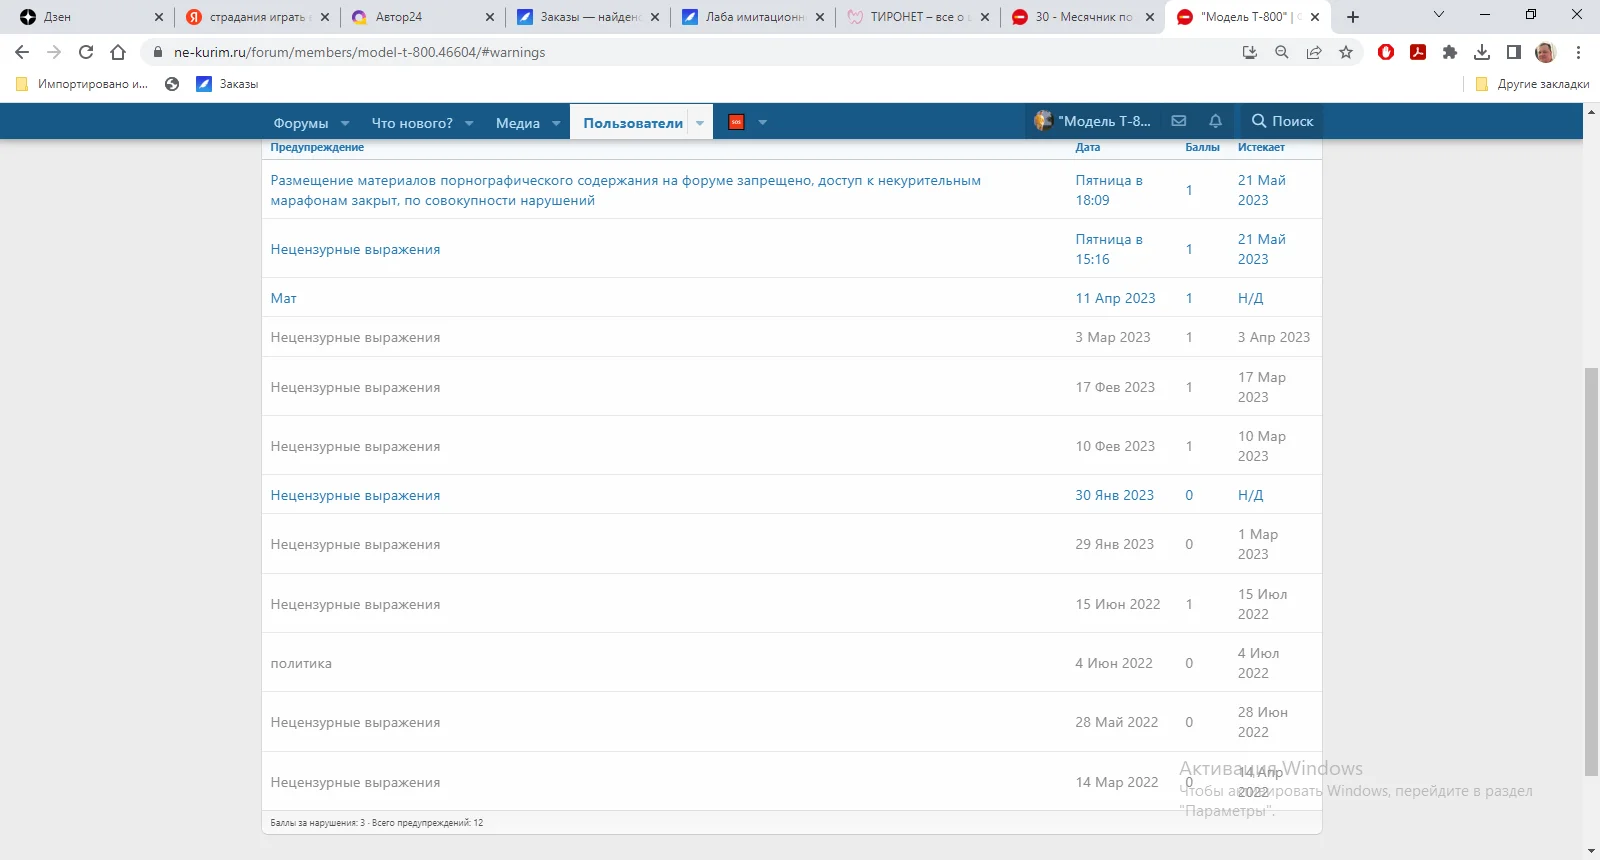Open forum notifications bell

point(1215,121)
